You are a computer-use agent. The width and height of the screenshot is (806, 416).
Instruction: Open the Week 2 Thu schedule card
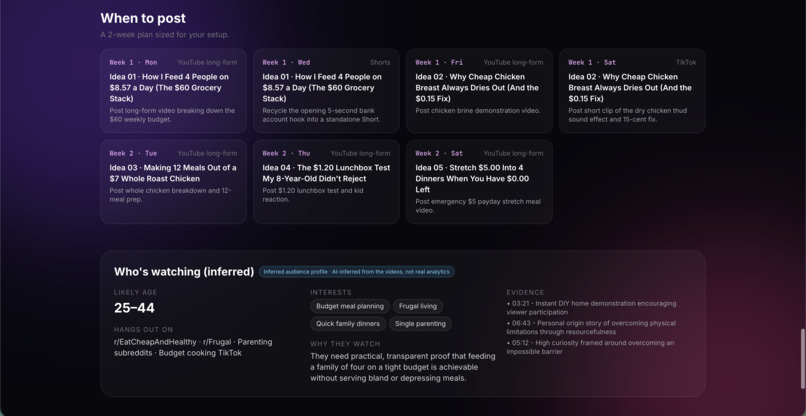tap(326, 182)
